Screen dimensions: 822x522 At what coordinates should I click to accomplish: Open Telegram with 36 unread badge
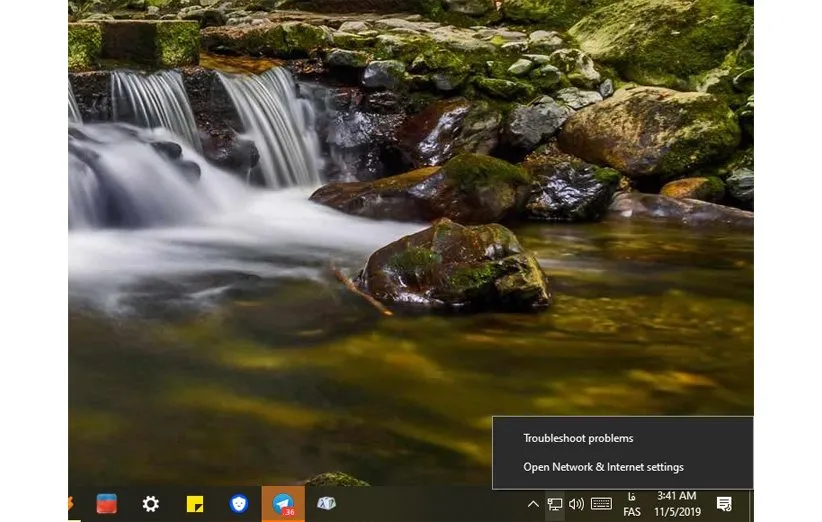pos(283,504)
